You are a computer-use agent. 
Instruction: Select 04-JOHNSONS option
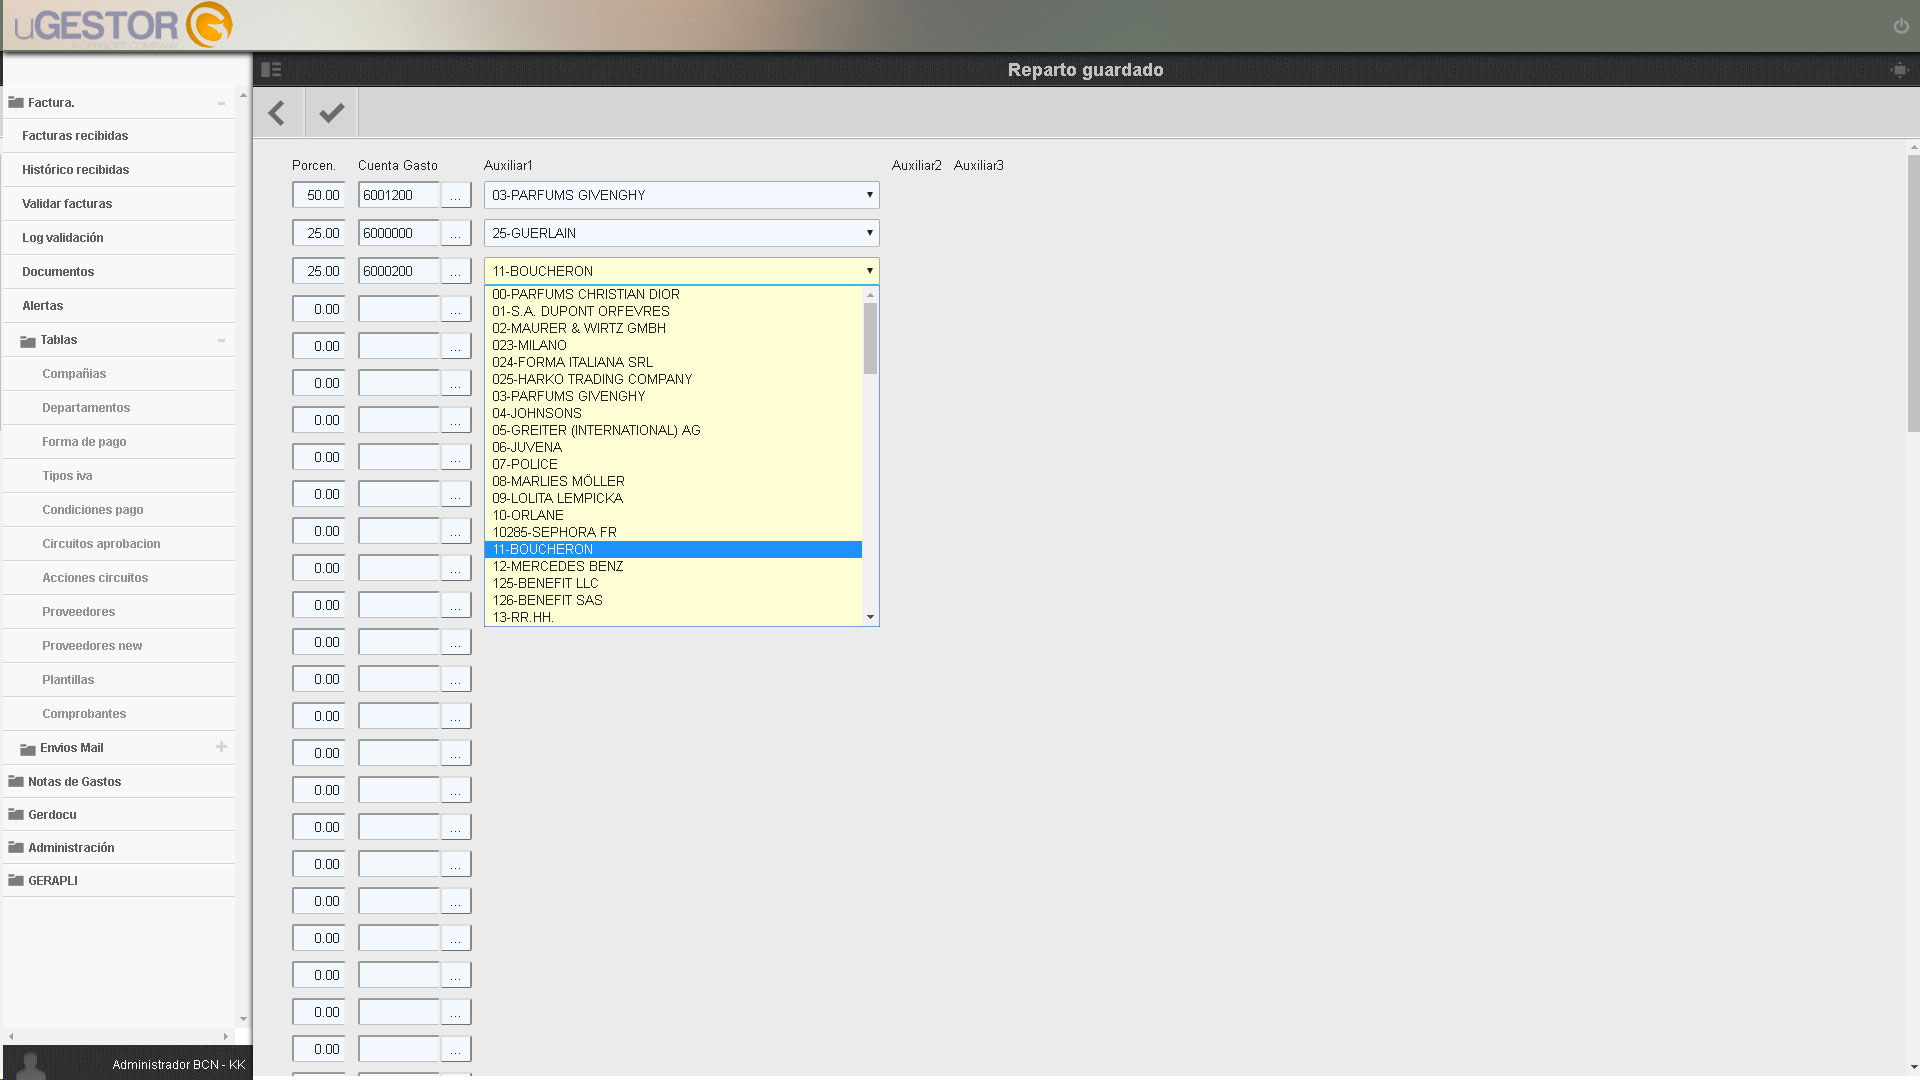(673, 413)
